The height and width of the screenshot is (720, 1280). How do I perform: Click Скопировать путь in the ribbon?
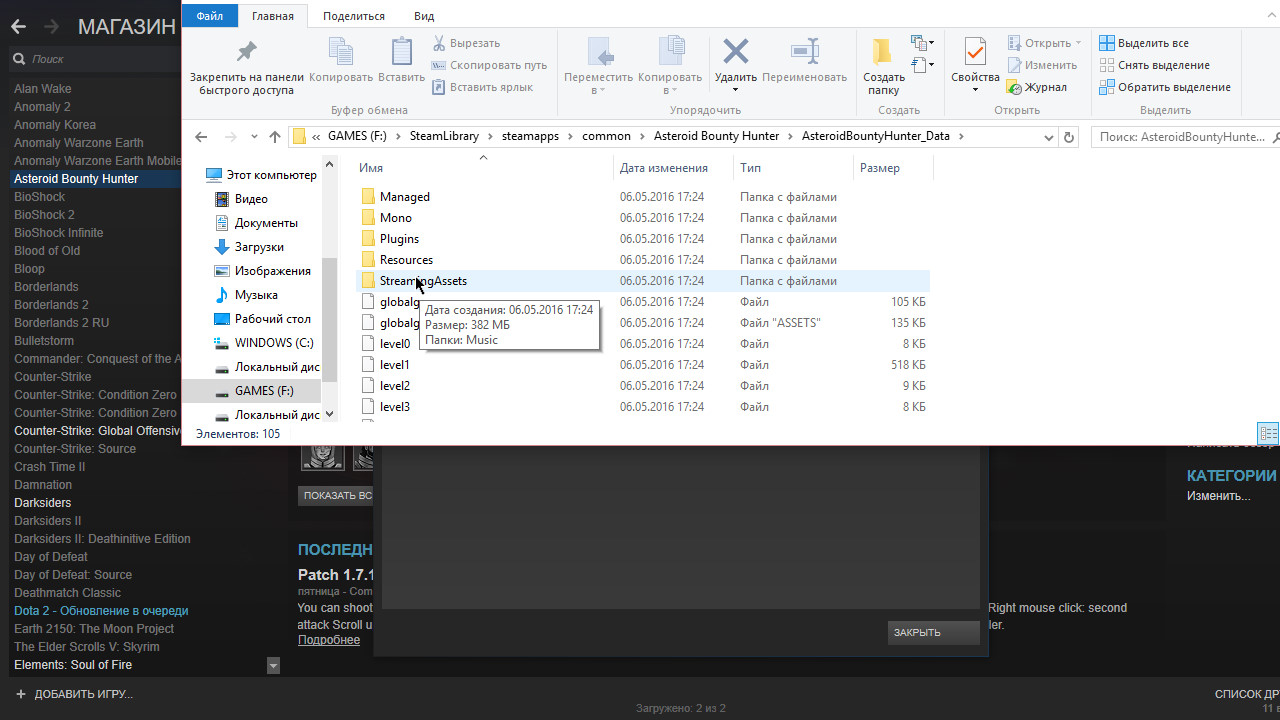click(x=489, y=65)
